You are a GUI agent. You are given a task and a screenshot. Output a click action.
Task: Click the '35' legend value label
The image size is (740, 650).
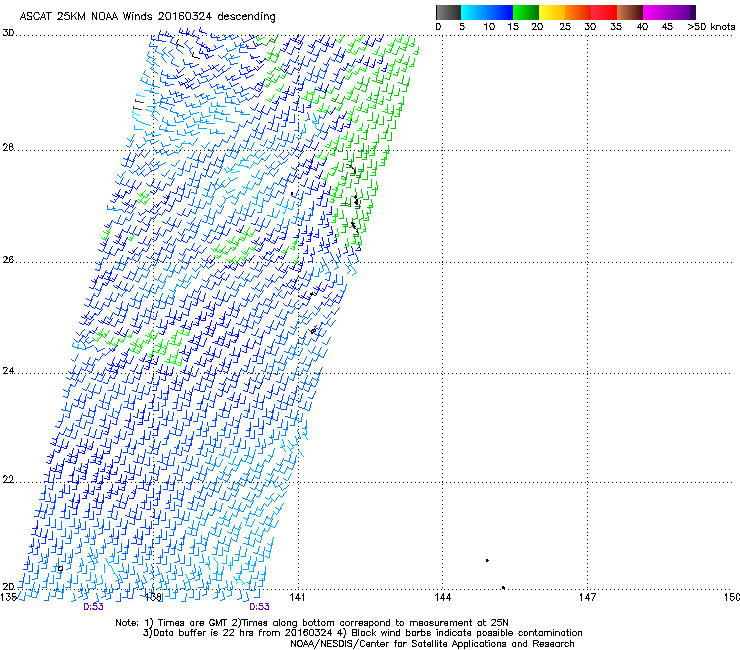(616, 27)
